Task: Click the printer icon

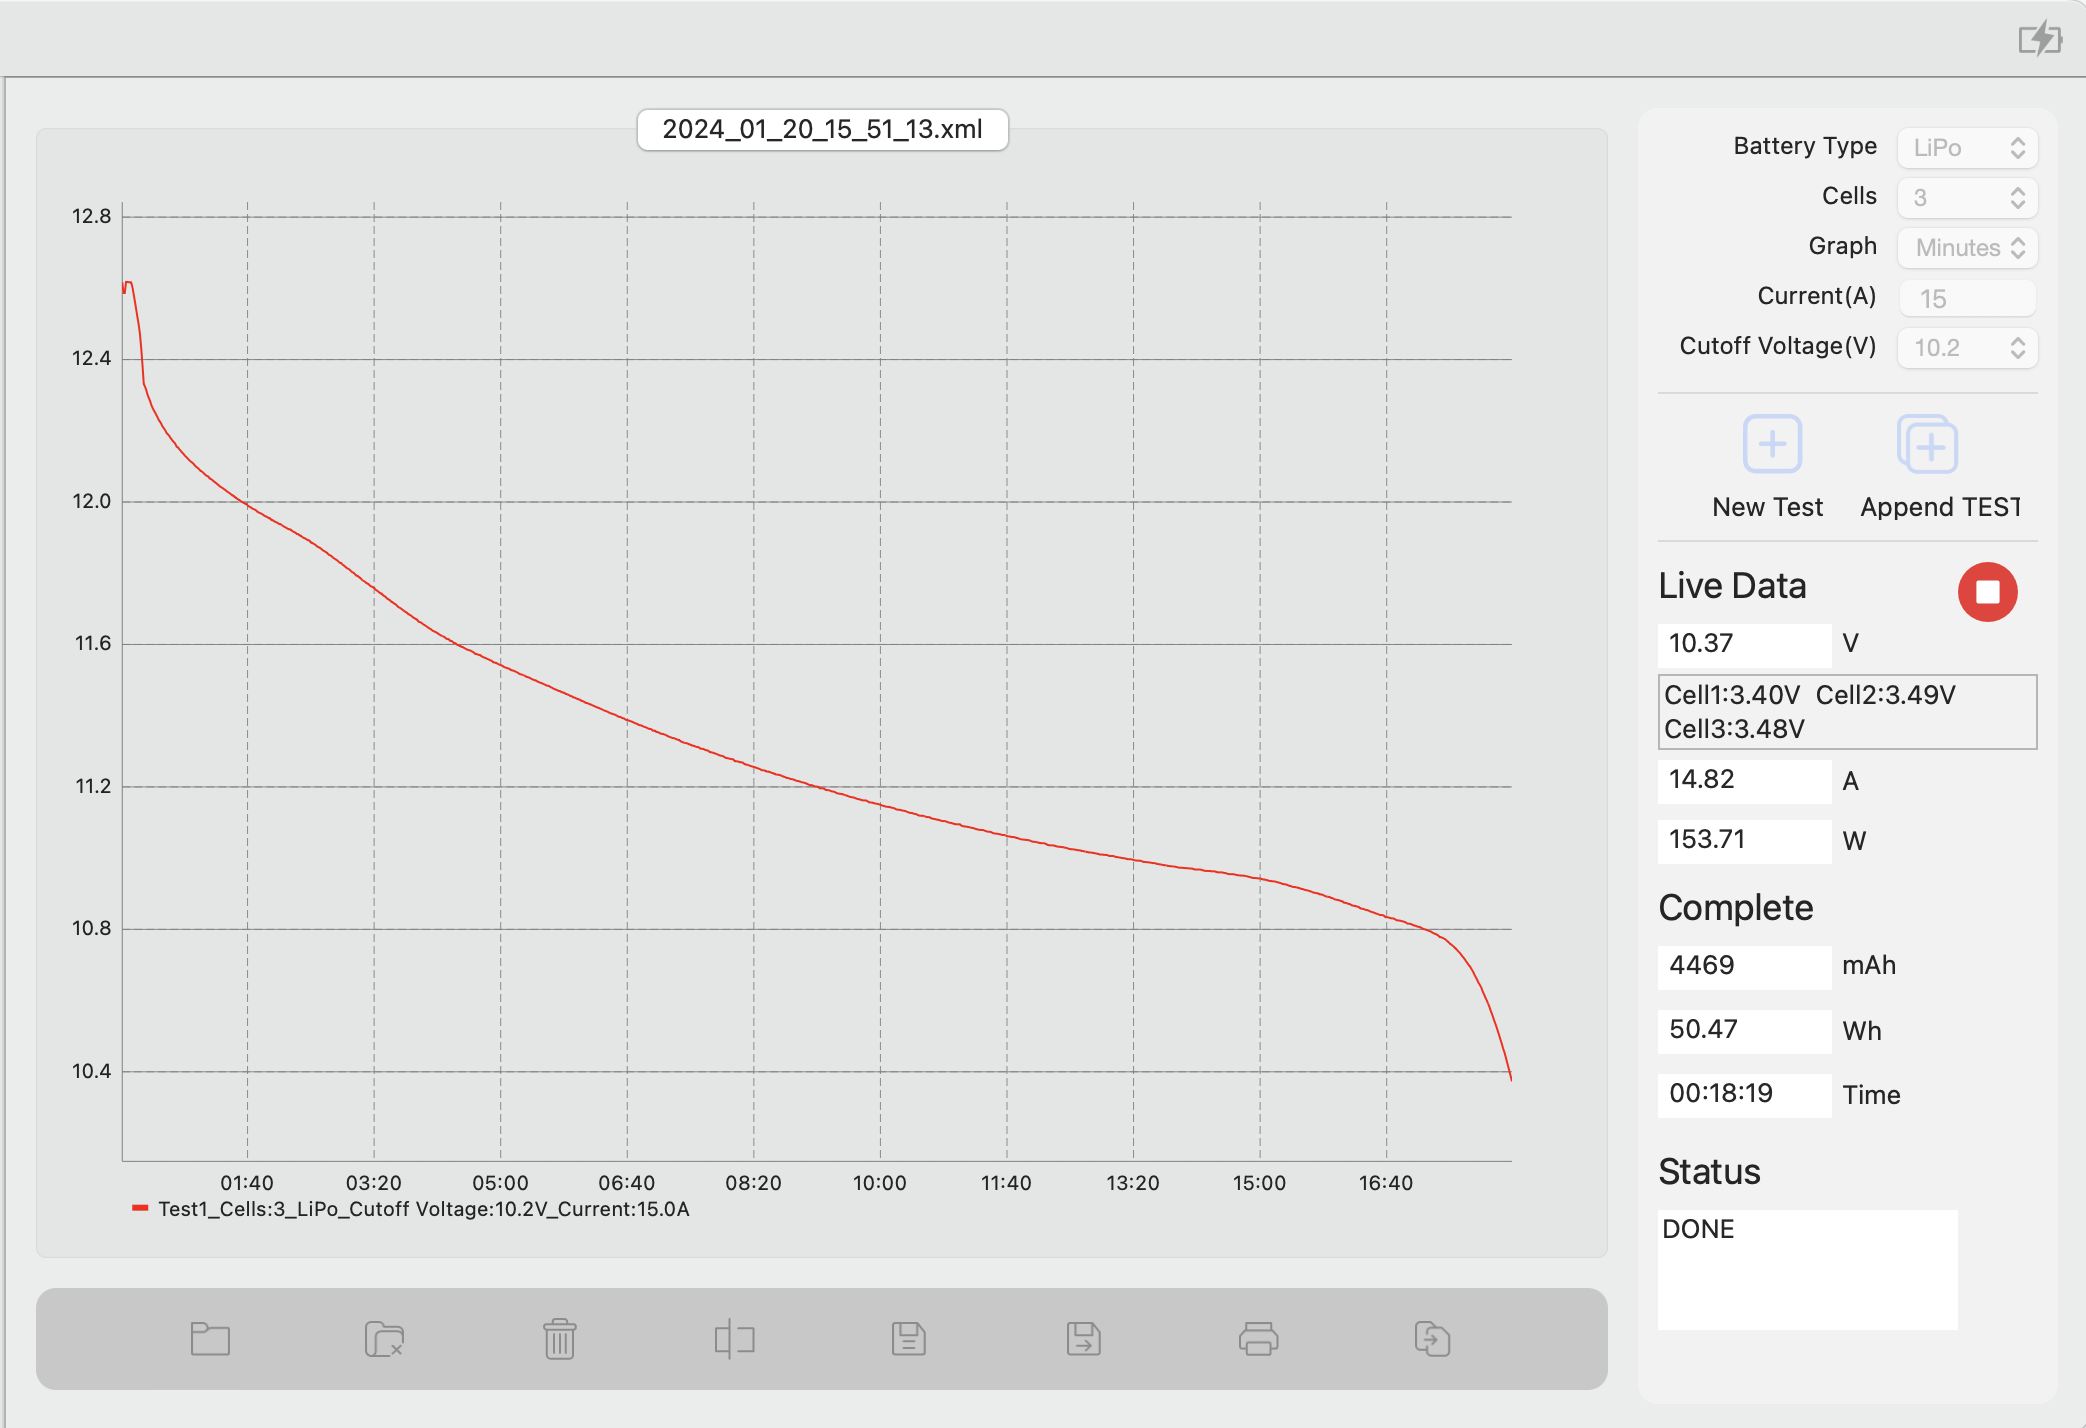Action: click(x=1258, y=1339)
